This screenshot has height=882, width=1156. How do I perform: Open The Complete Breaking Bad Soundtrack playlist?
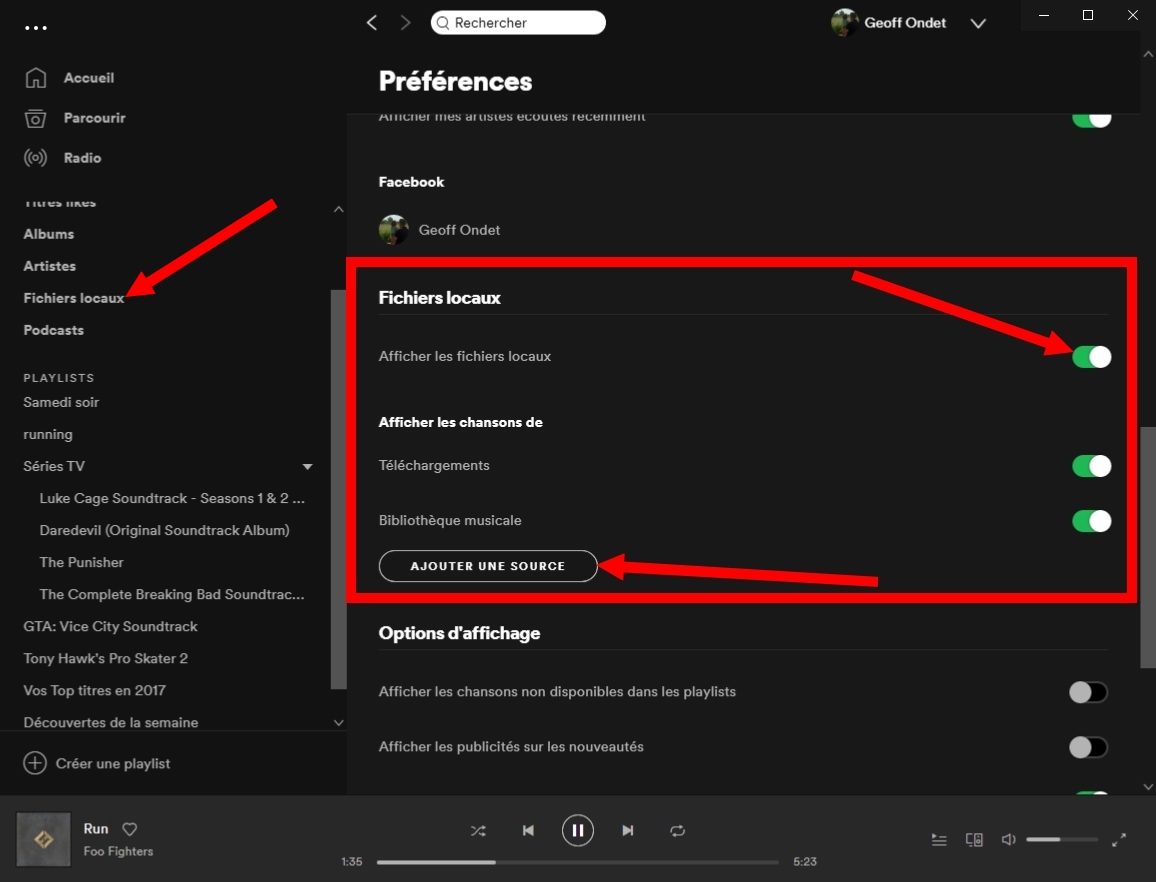(172, 594)
